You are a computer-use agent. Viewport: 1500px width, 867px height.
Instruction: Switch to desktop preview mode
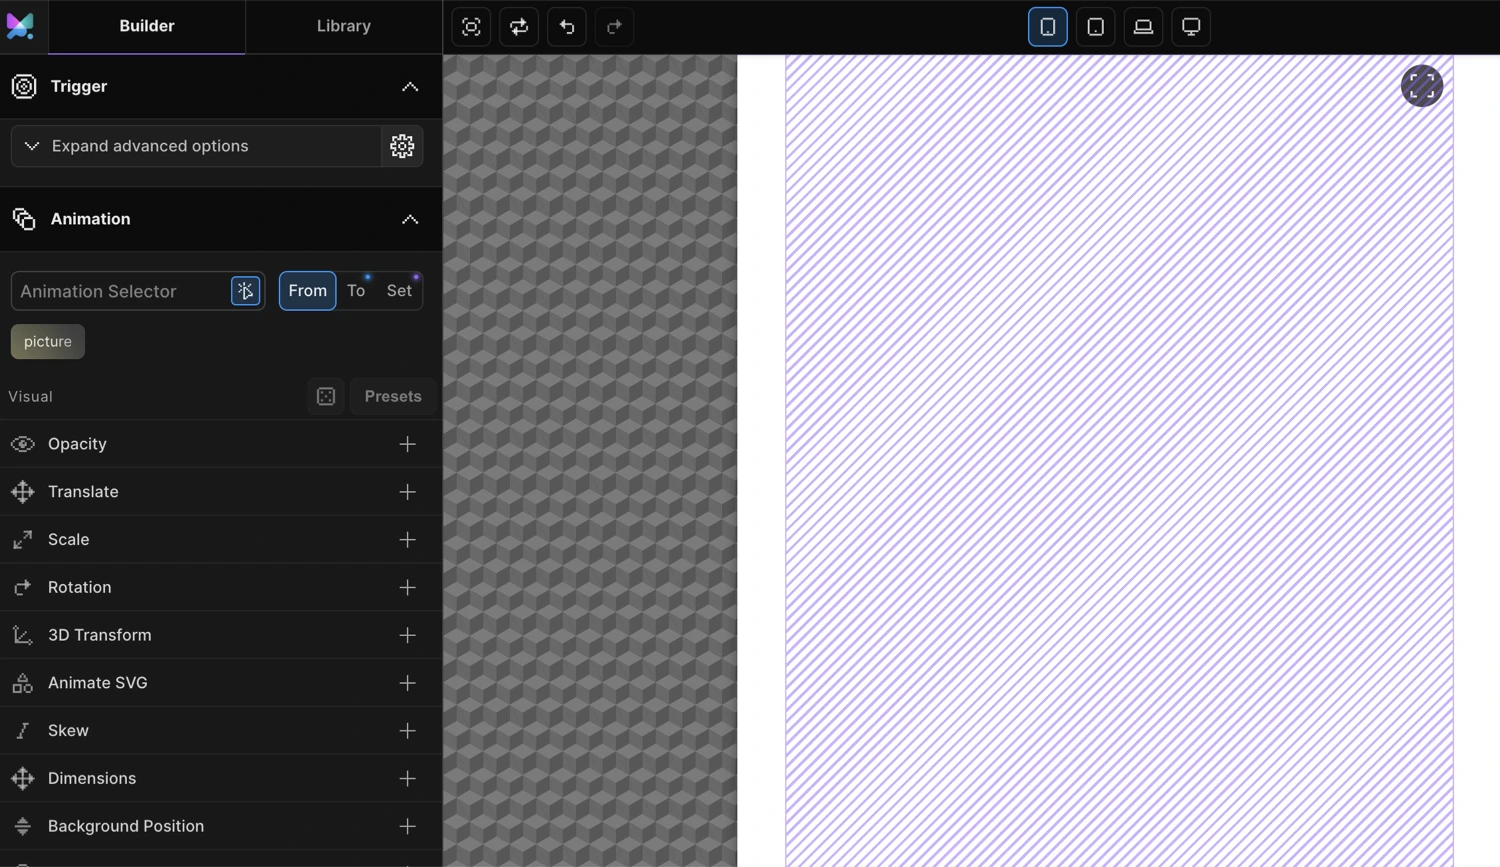[x=1191, y=27]
